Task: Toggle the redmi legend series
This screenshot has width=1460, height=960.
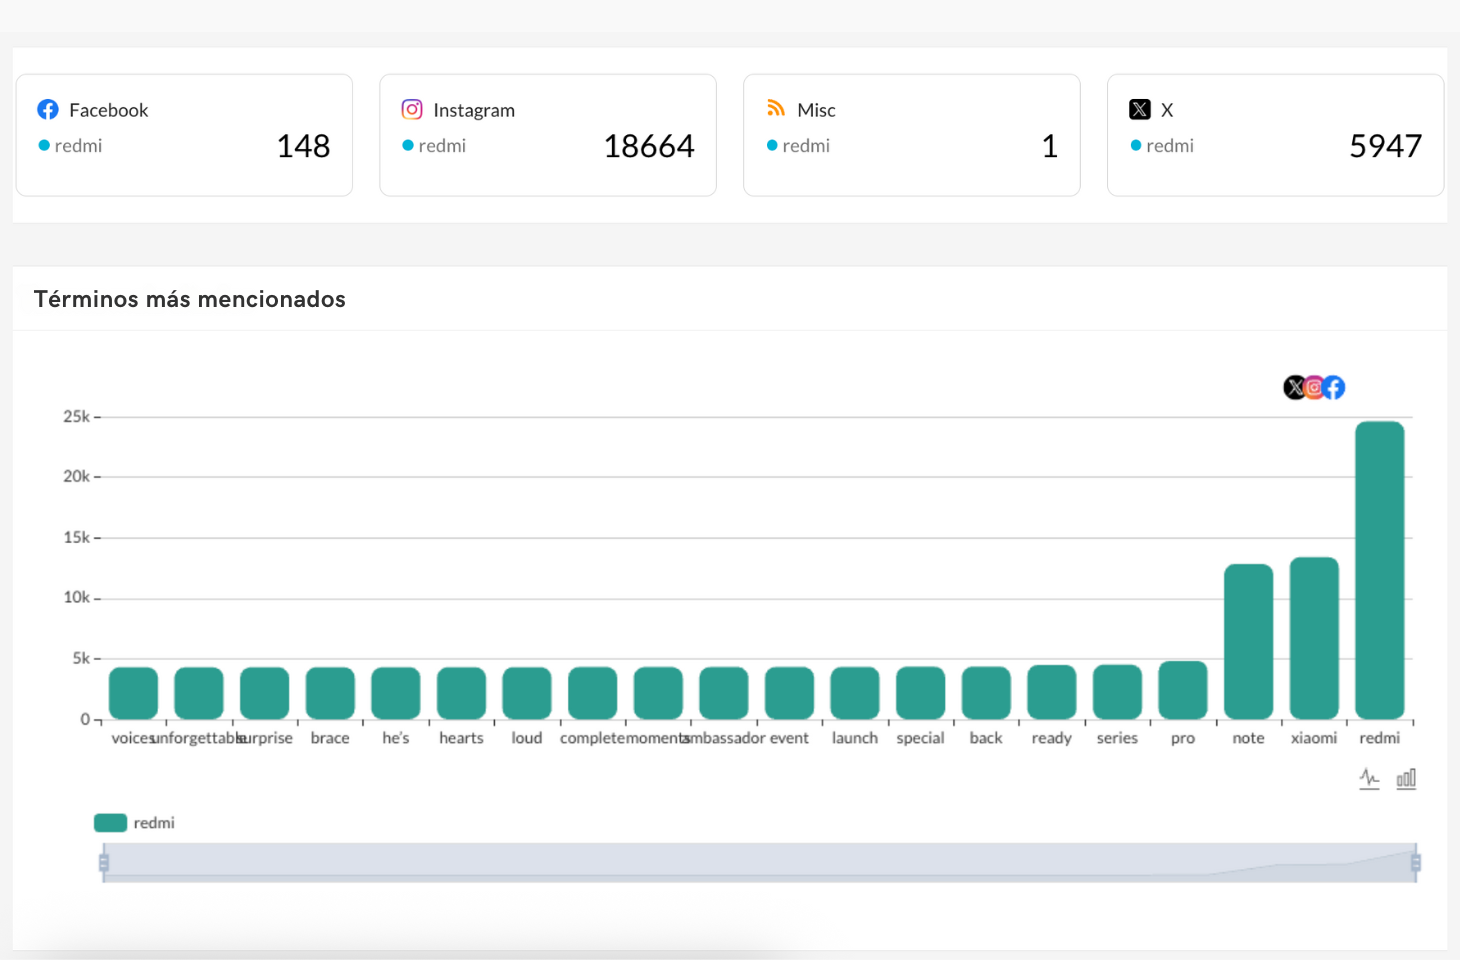Action: (134, 823)
